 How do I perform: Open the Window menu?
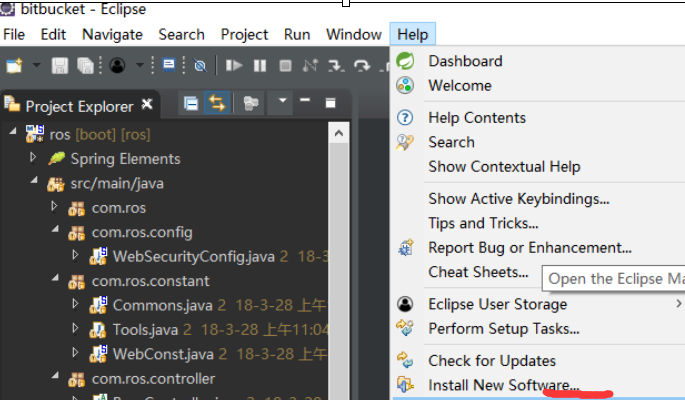pyautogui.click(x=354, y=34)
